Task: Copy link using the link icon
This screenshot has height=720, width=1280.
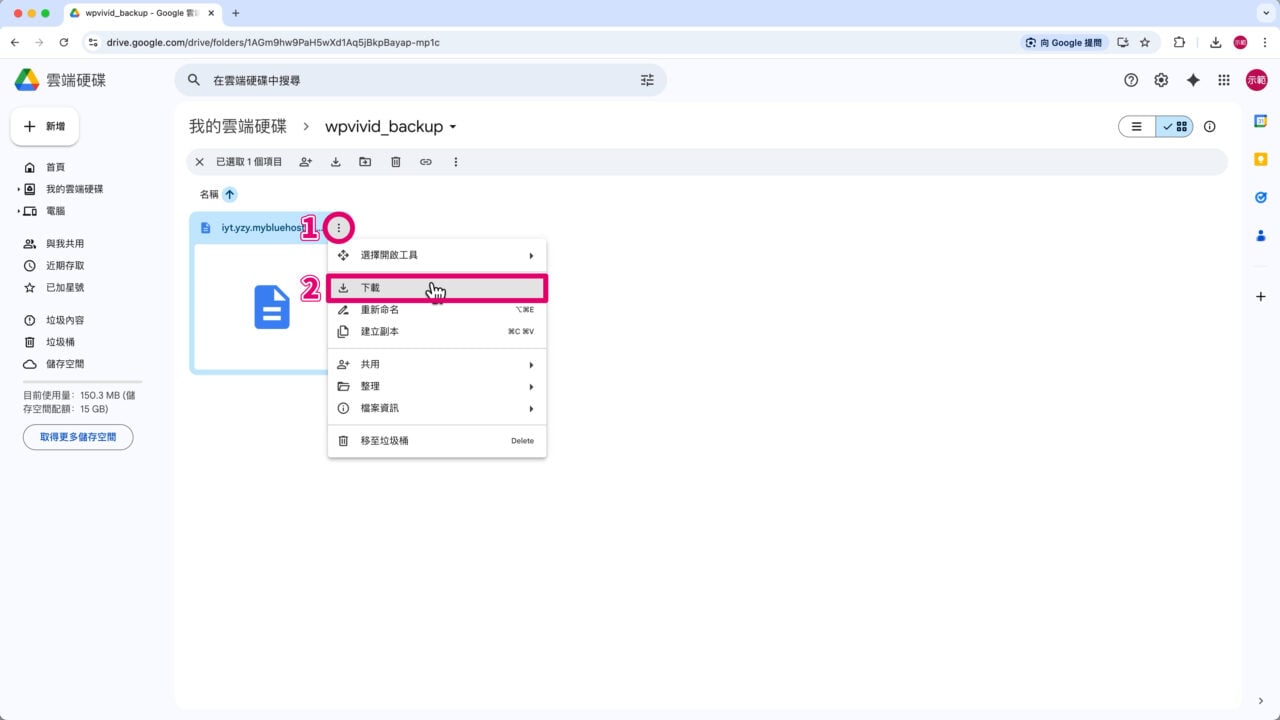Action: (x=426, y=162)
